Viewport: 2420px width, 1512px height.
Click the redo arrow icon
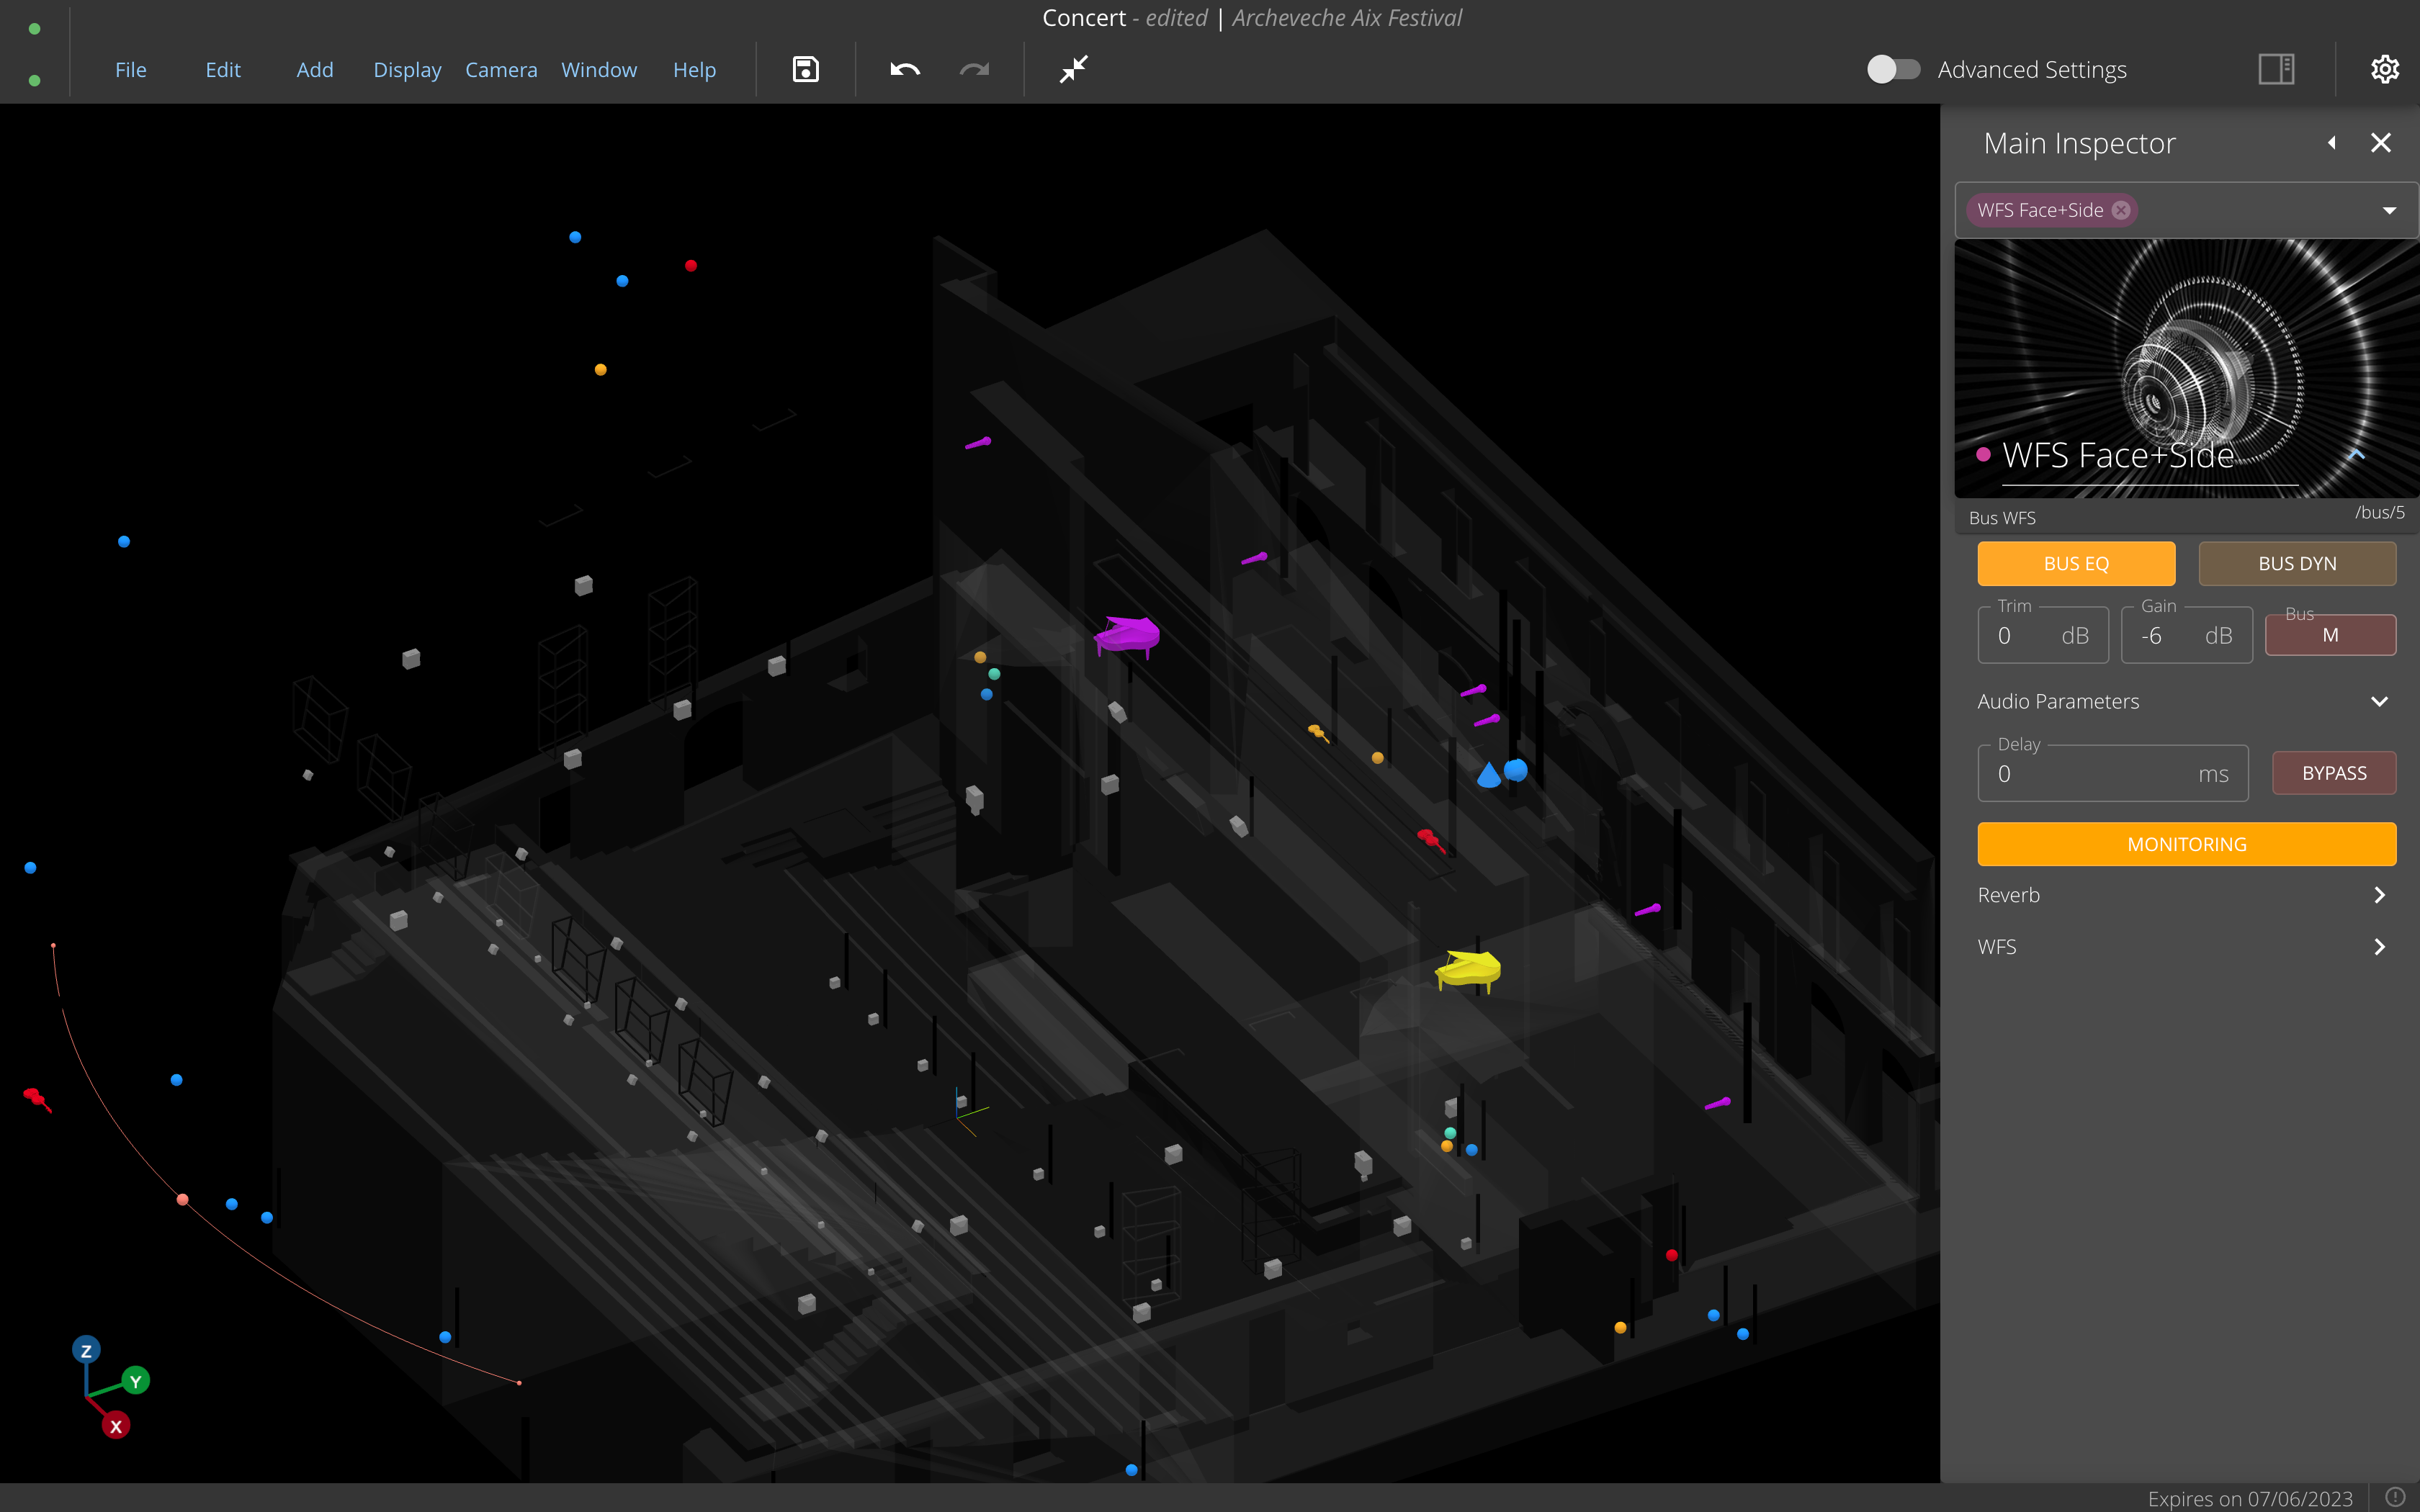click(974, 69)
